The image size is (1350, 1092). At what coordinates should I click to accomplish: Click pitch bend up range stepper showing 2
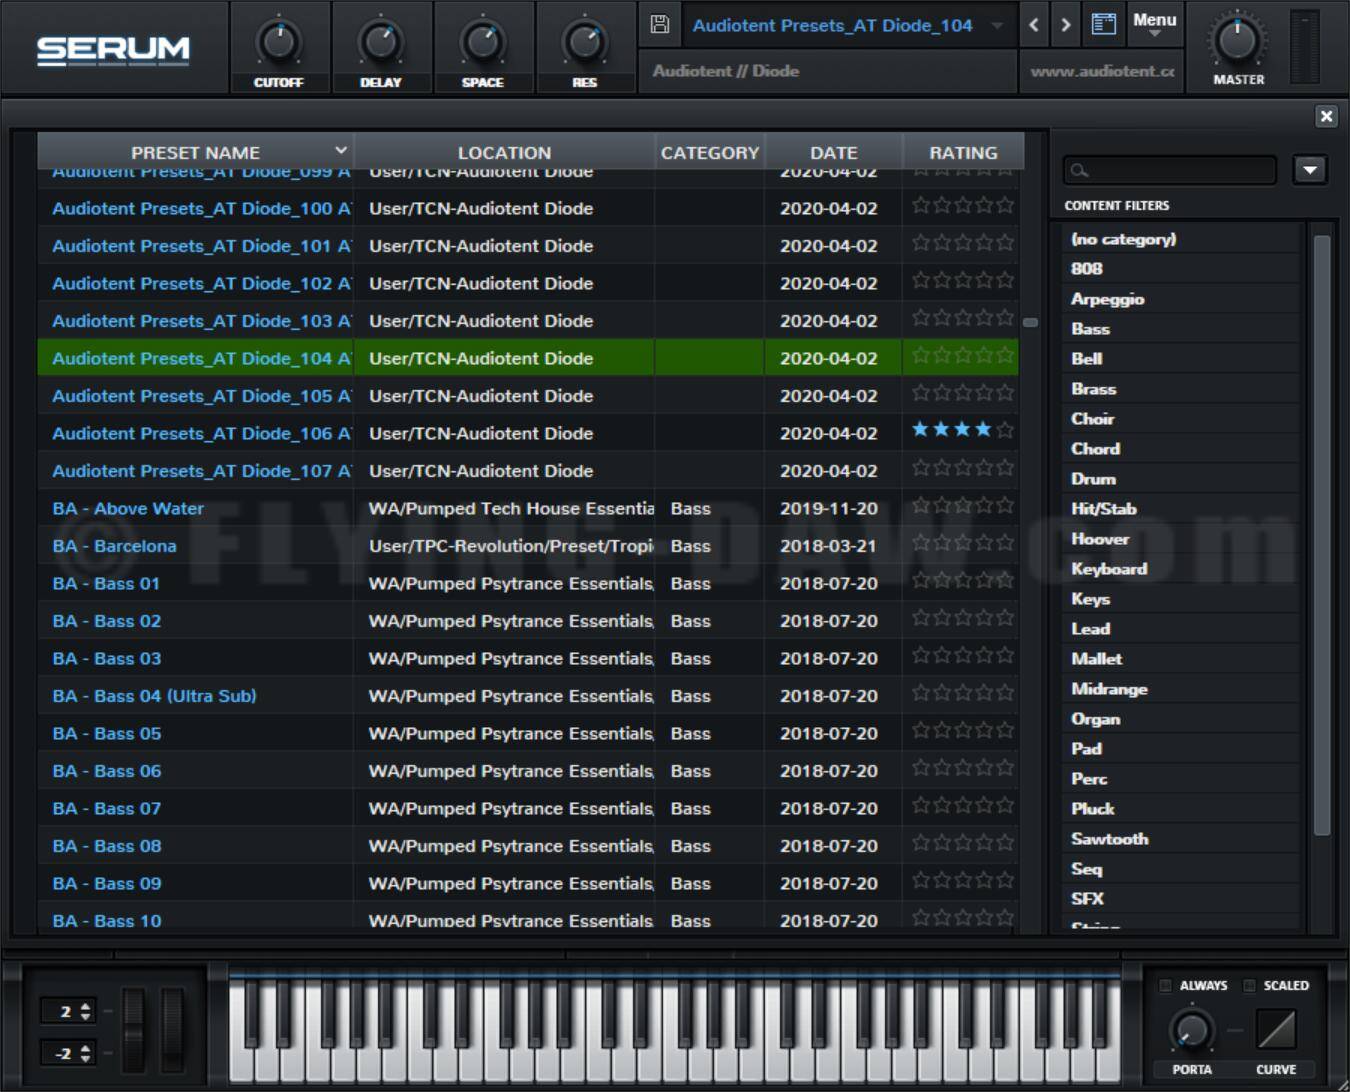[68, 1011]
